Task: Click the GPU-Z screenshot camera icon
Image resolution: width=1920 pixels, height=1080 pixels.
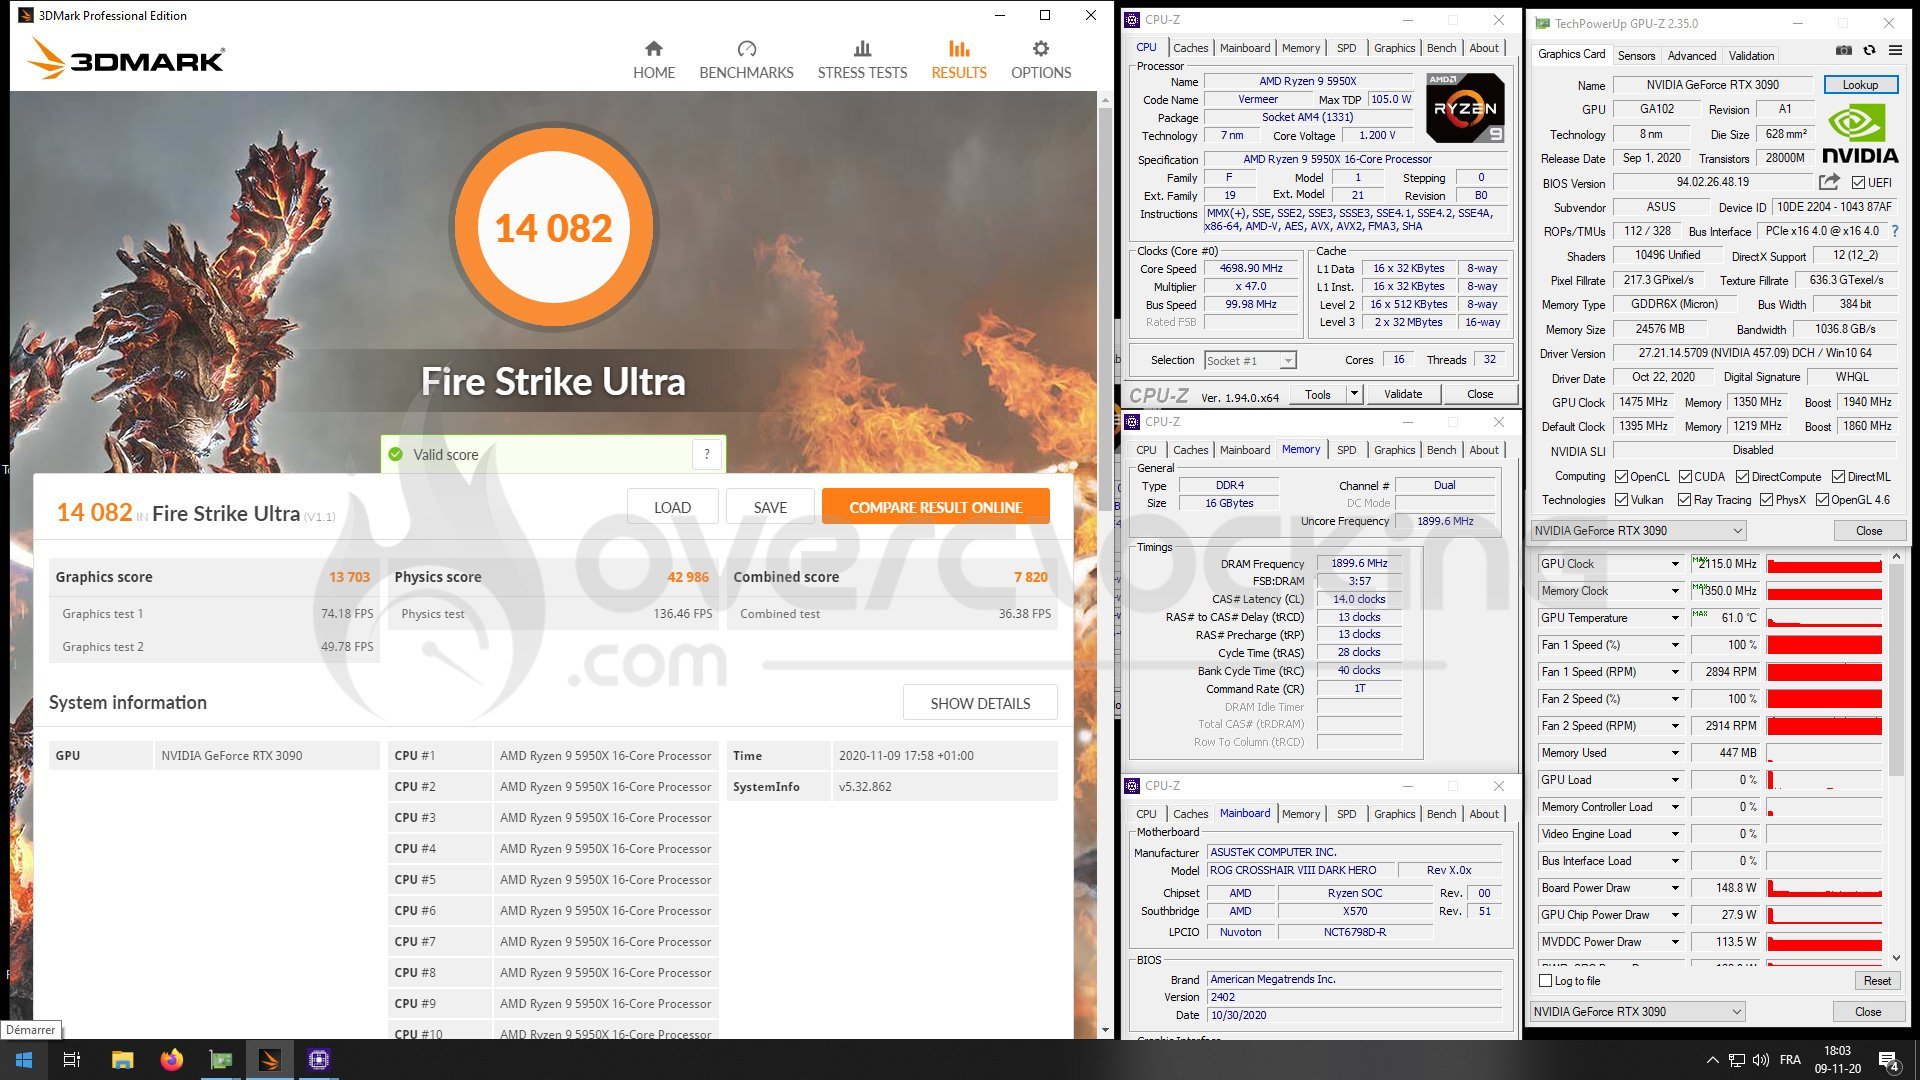Action: (1843, 50)
